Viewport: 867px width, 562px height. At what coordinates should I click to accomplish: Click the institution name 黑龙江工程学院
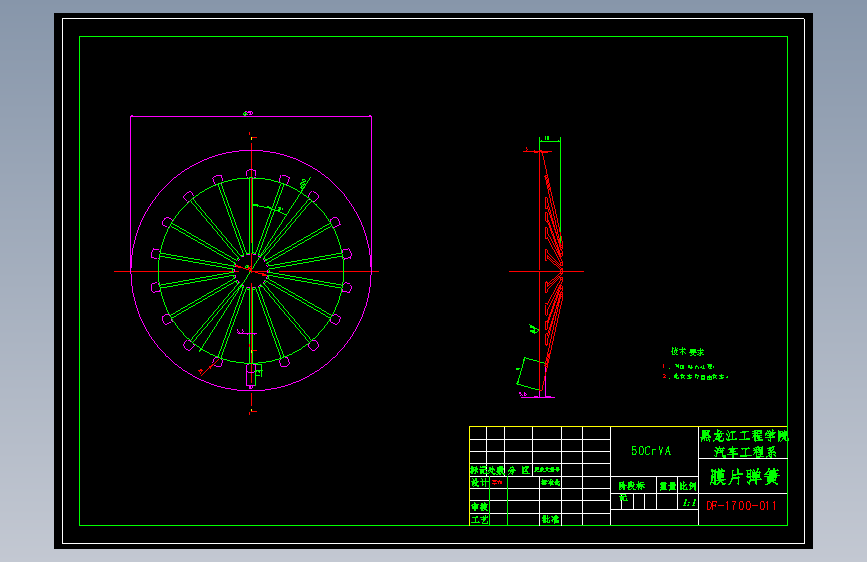coord(744,436)
